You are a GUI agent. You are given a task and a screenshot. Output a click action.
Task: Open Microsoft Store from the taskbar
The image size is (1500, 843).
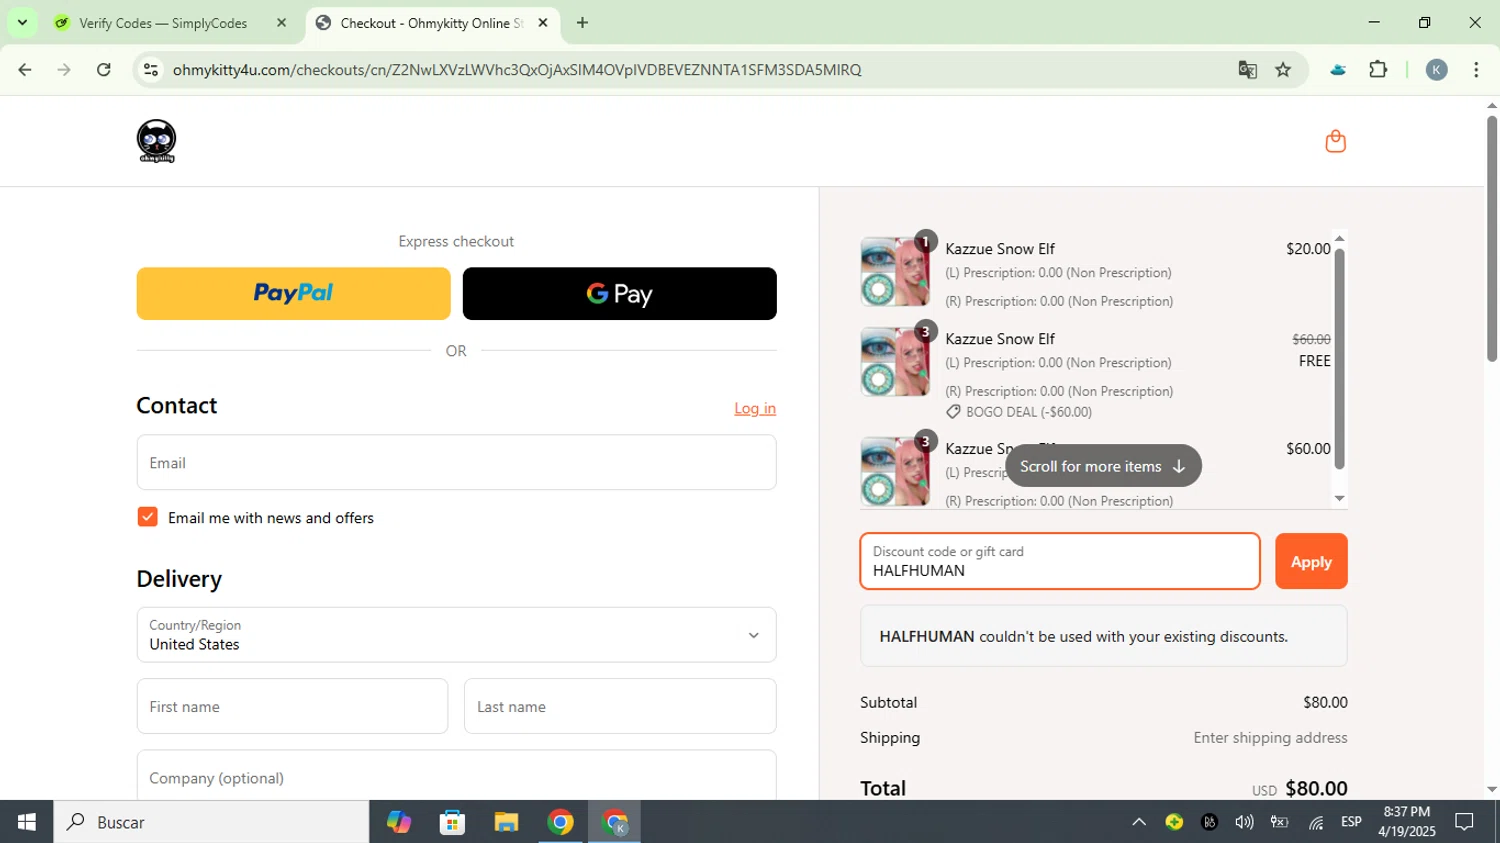452,822
